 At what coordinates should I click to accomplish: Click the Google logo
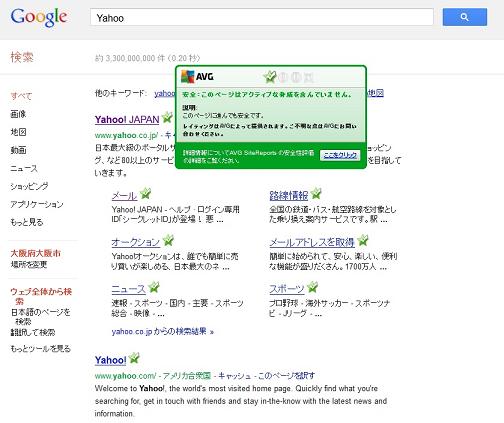pyautogui.click(x=39, y=17)
